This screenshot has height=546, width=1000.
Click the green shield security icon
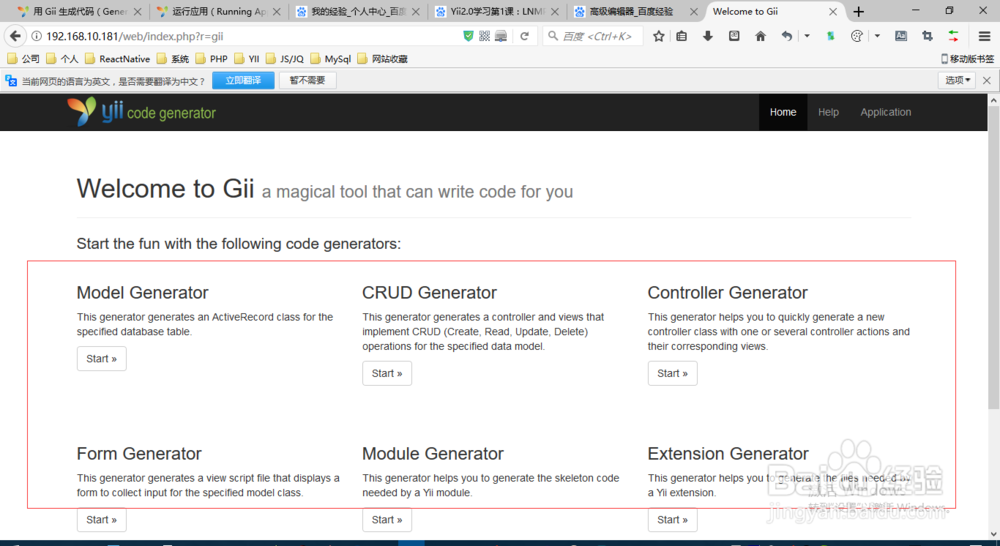tap(468, 36)
